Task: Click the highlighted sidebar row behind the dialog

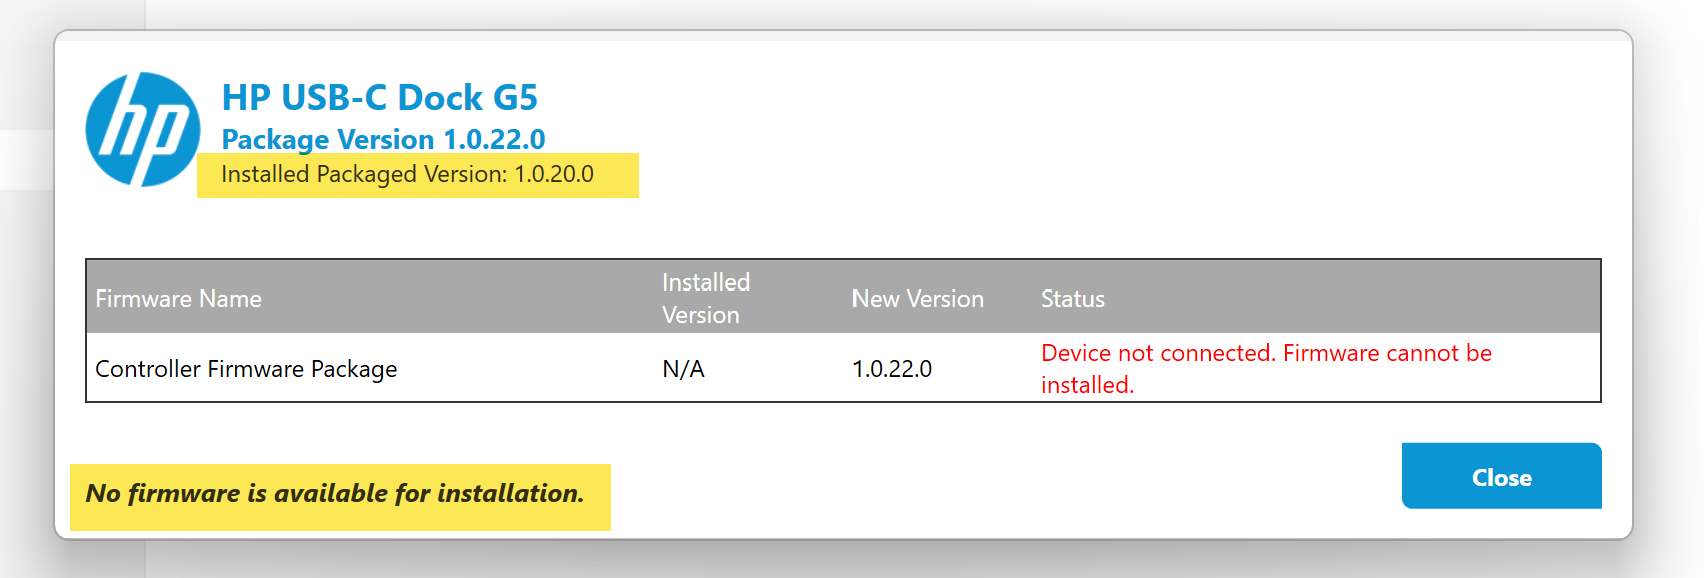Action: click(x=26, y=159)
